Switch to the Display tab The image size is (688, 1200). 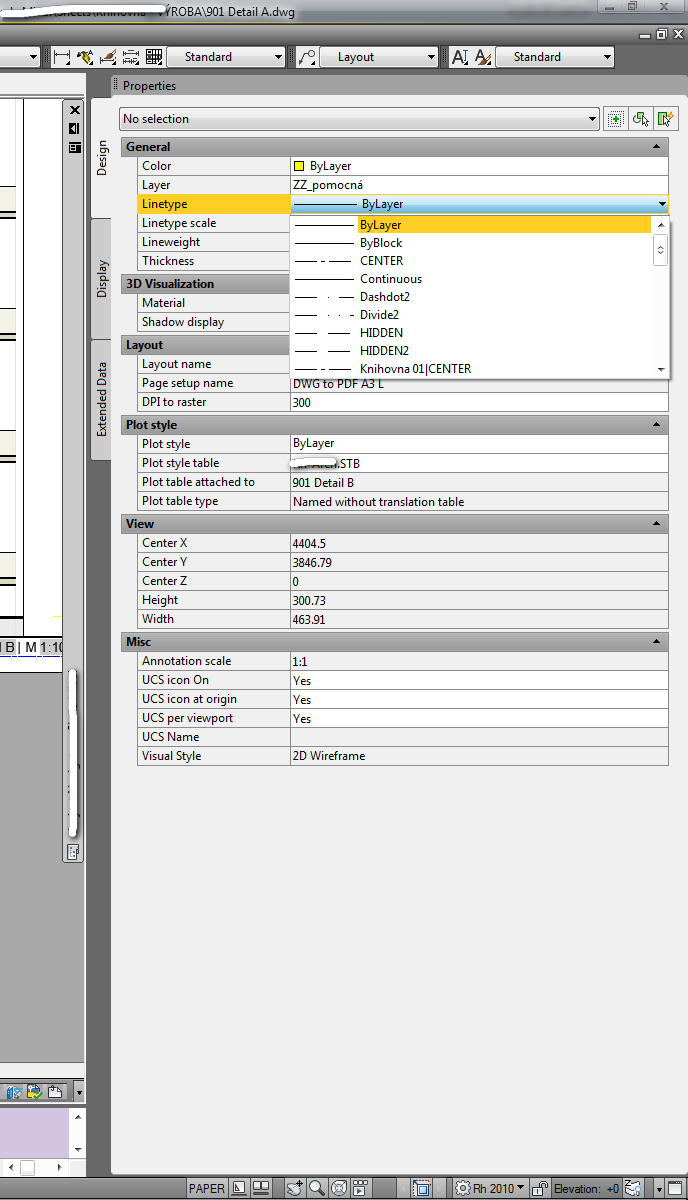102,279
